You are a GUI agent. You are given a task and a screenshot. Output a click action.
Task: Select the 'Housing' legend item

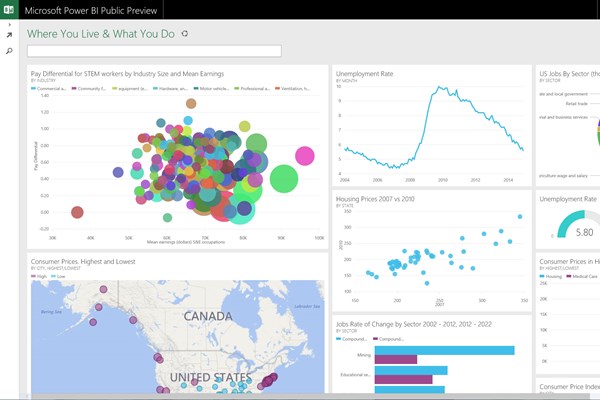pos(550,276)
